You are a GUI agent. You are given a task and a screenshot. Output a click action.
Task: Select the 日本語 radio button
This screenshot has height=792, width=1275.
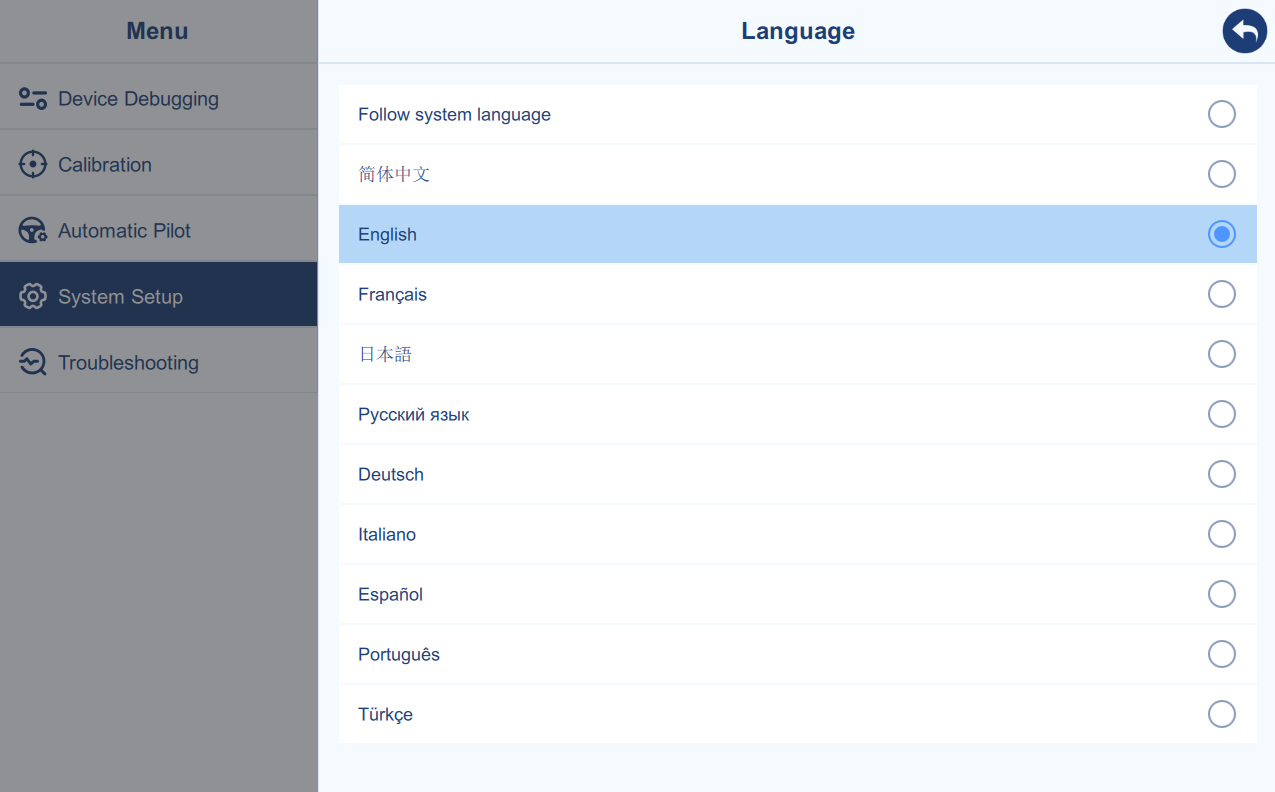tap(1221, 354)
